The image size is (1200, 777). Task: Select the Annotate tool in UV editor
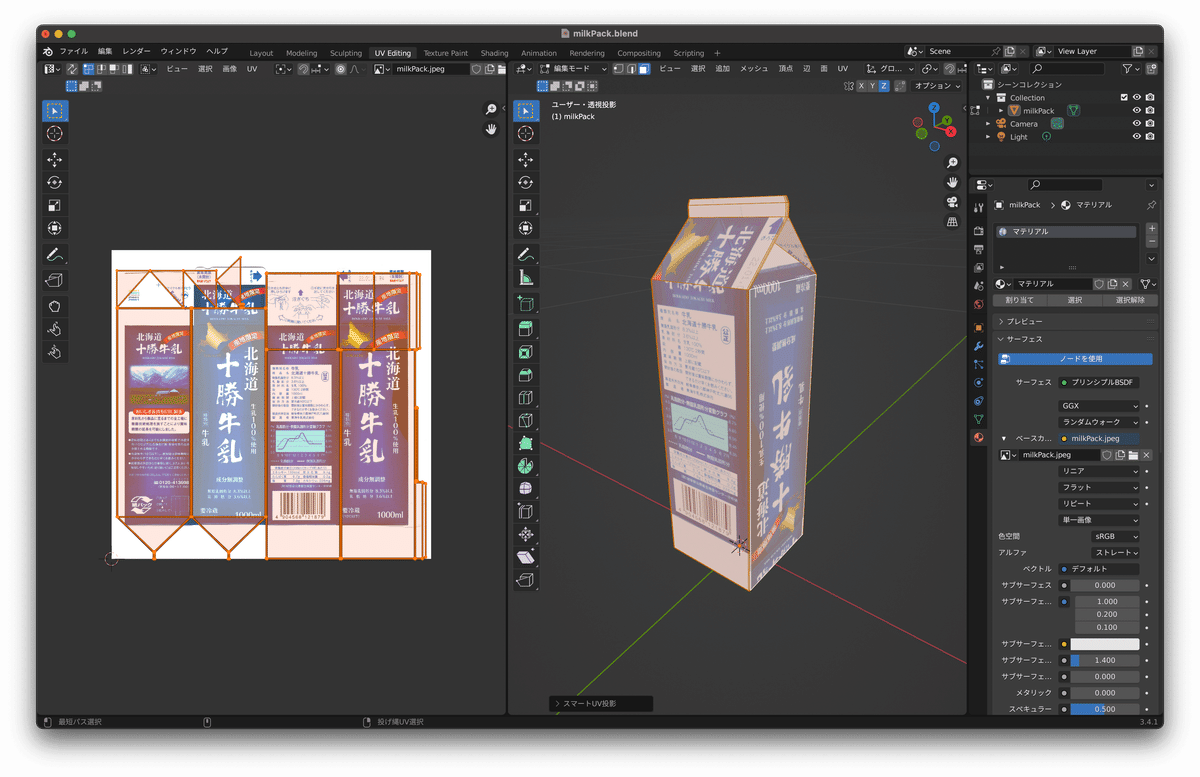pyautogui.click(x=55, y=255)
